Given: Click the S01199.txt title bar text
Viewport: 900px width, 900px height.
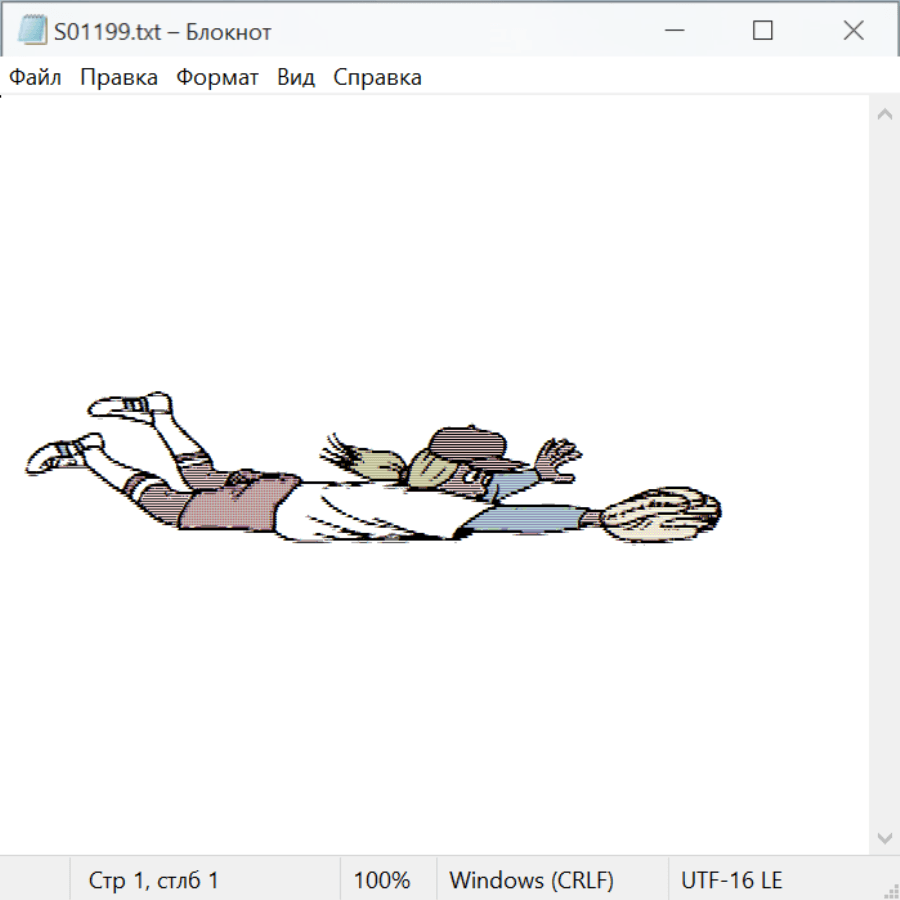Looking at the screenshot, I should (162, 32).
